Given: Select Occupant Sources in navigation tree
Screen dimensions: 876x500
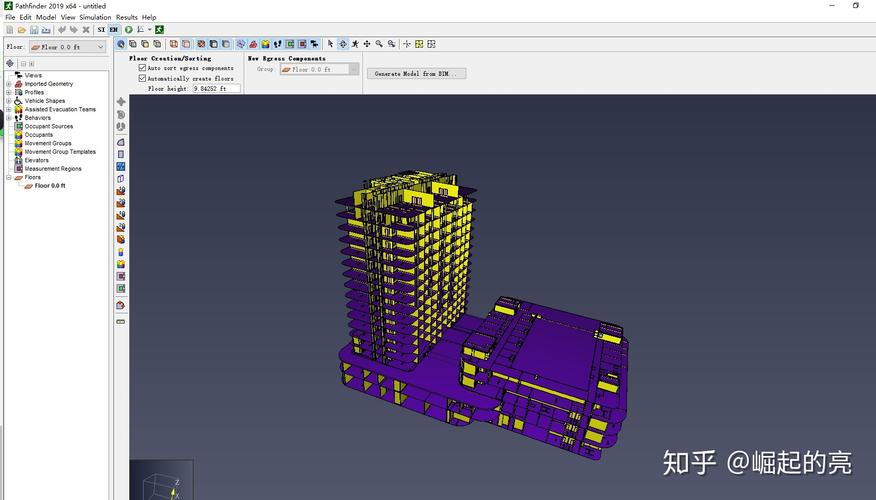Looking at the screenshot, I should tap(48, 127).
